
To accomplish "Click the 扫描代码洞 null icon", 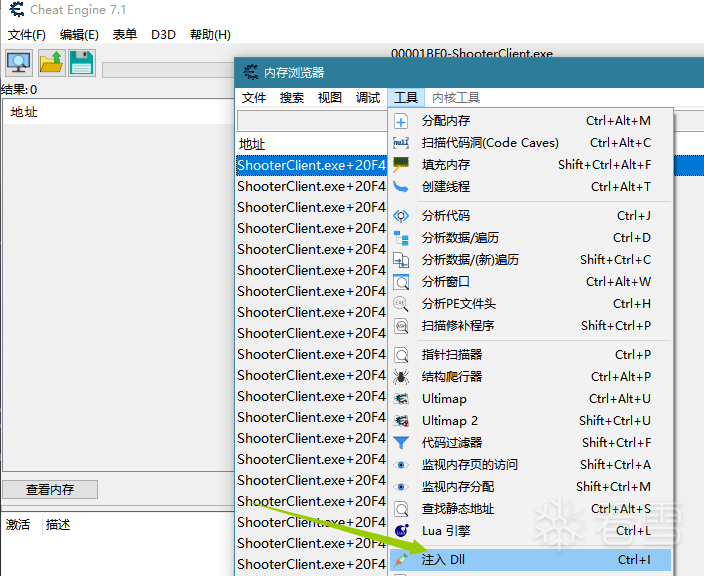I will (x=401, y=143).
